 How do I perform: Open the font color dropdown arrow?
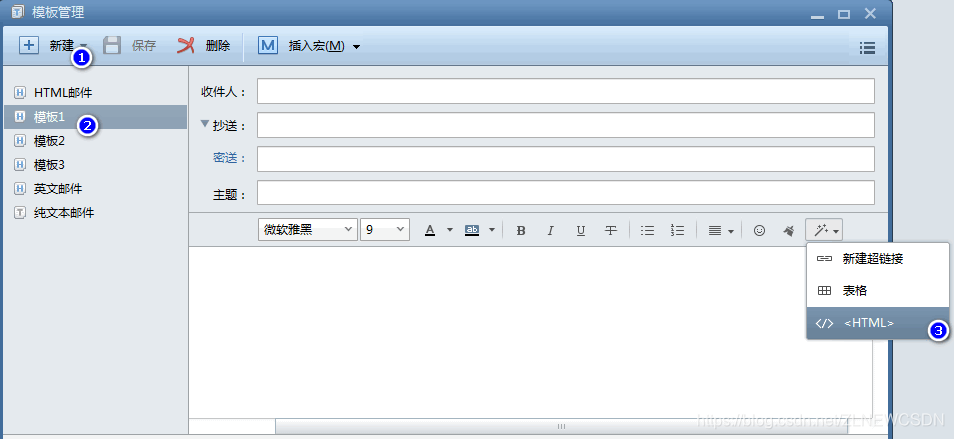450,230
